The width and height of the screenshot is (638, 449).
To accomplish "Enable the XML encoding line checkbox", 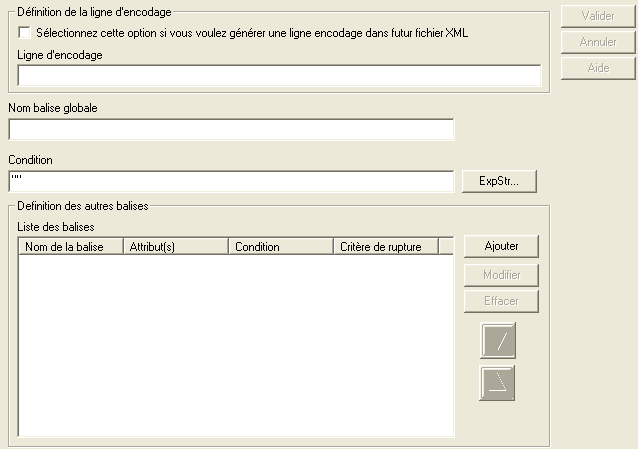I will (x=25, y=33).
